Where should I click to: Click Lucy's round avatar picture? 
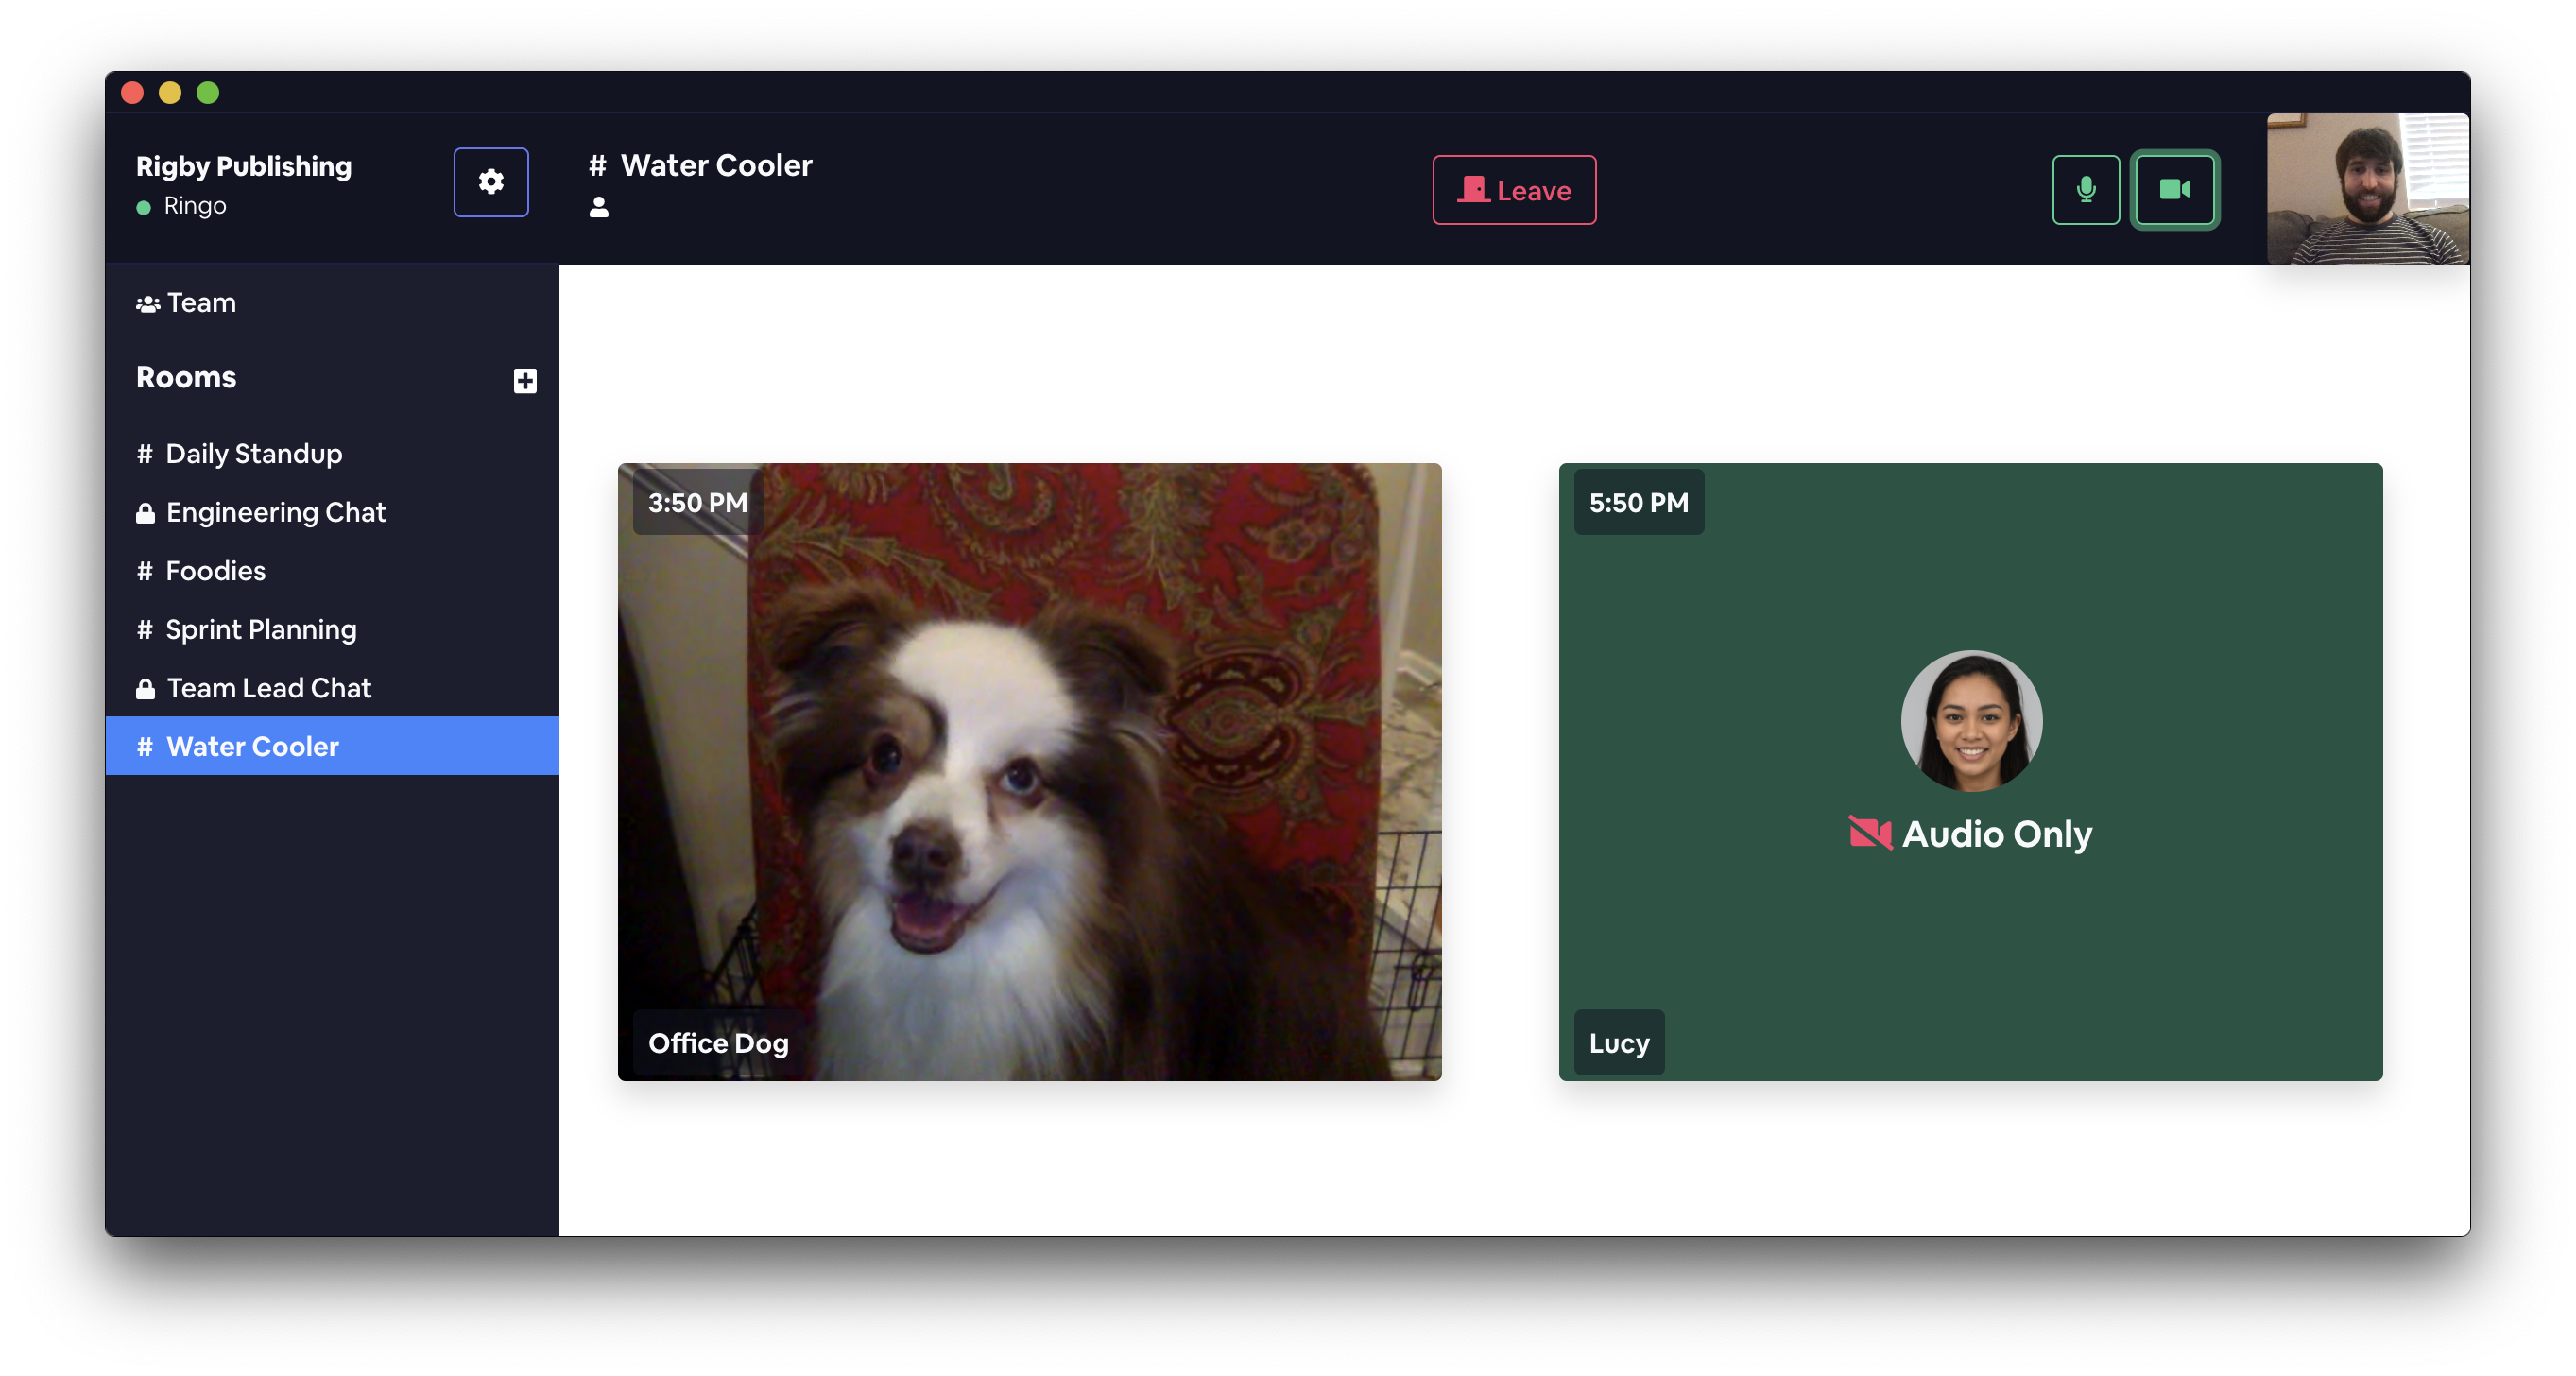(1970, 720)
